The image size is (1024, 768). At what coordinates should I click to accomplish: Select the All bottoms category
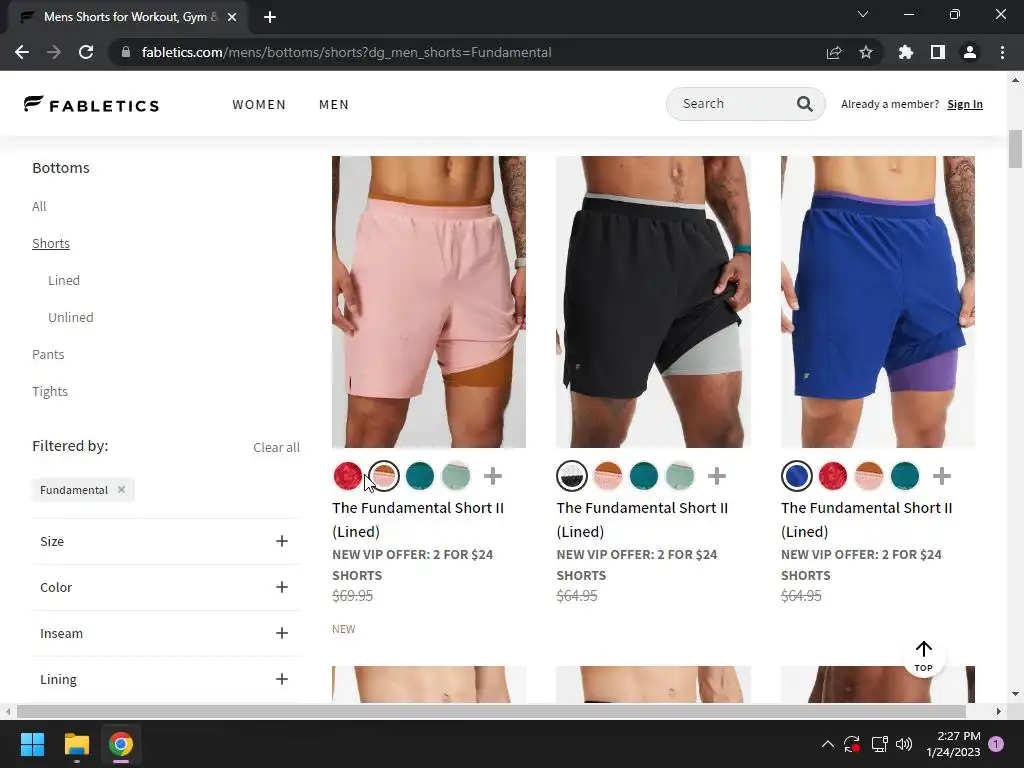pos(39,206)
